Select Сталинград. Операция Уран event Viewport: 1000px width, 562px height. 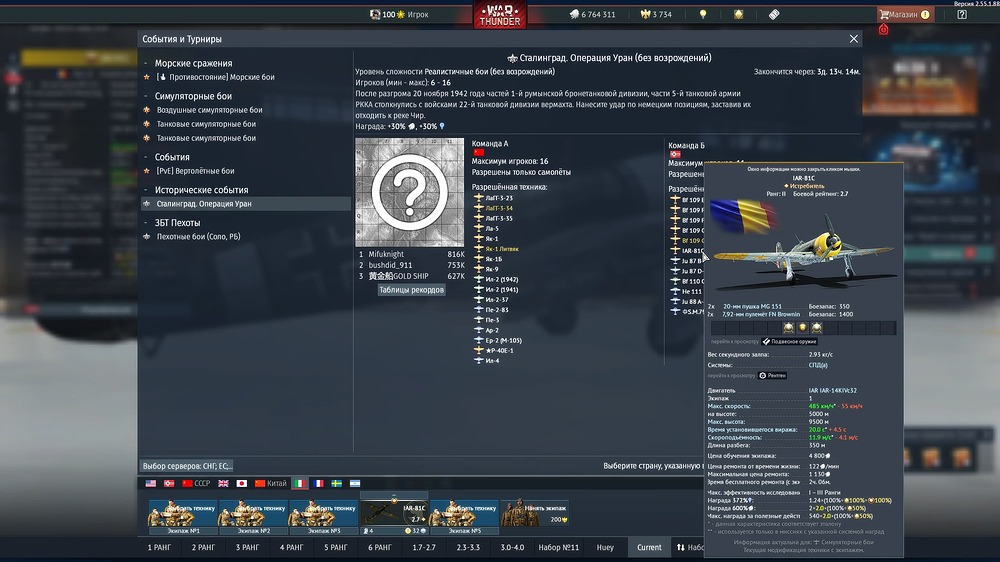[x=246, y=204]
